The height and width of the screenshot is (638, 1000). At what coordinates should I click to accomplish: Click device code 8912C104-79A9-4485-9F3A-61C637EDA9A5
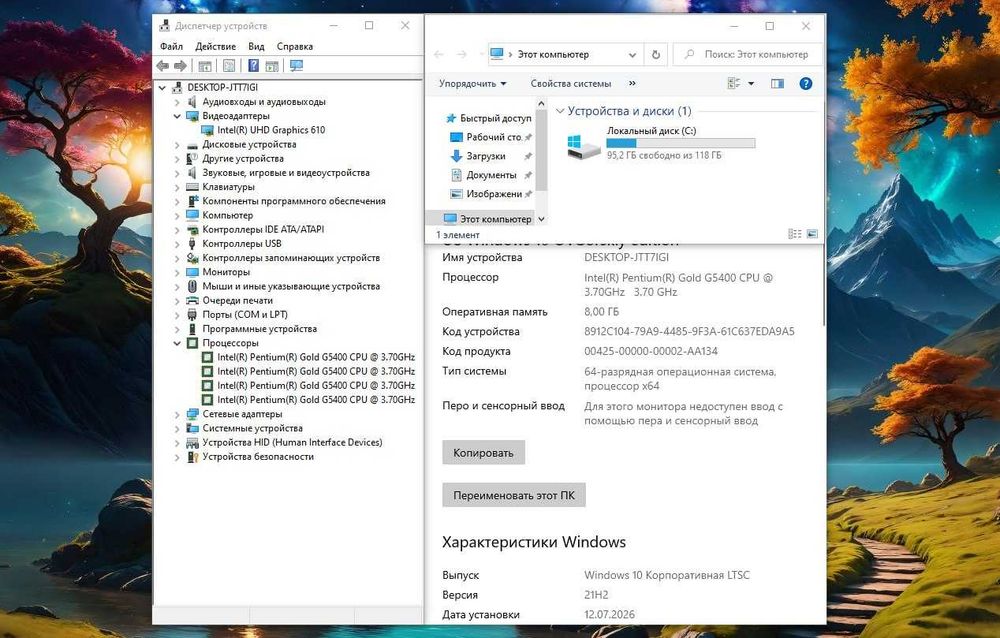coord(689,332)
